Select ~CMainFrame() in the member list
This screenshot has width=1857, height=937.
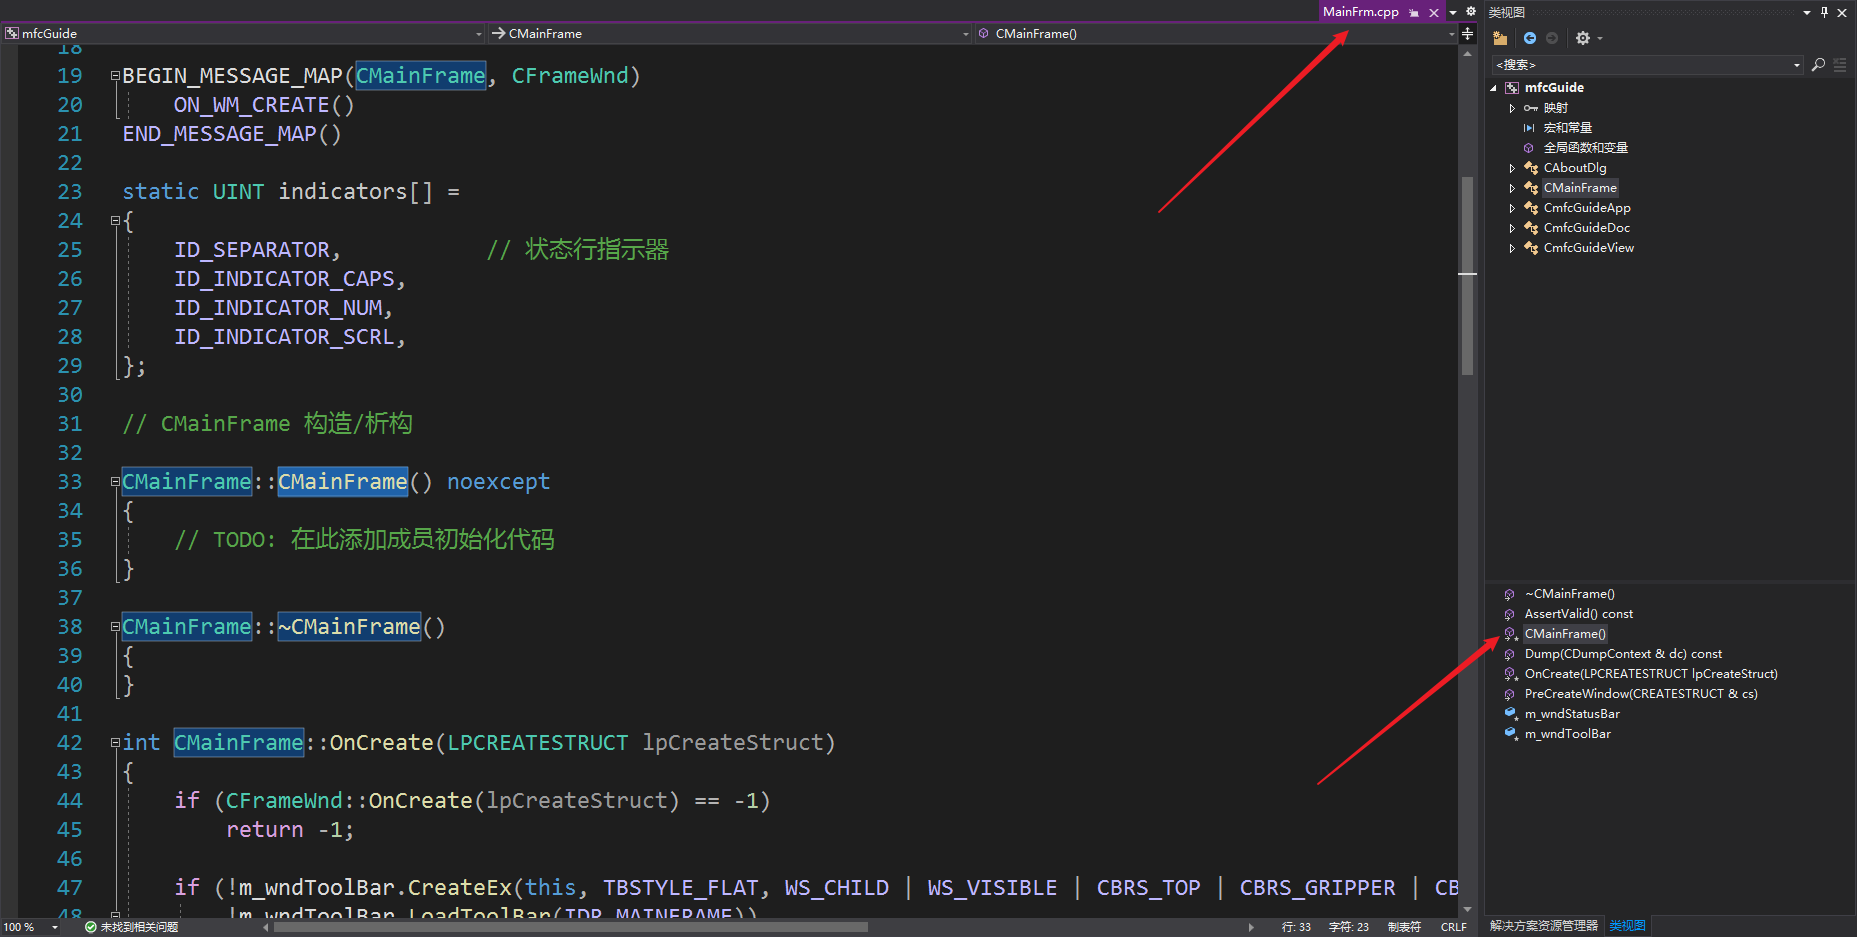[x=1569, y=594]
